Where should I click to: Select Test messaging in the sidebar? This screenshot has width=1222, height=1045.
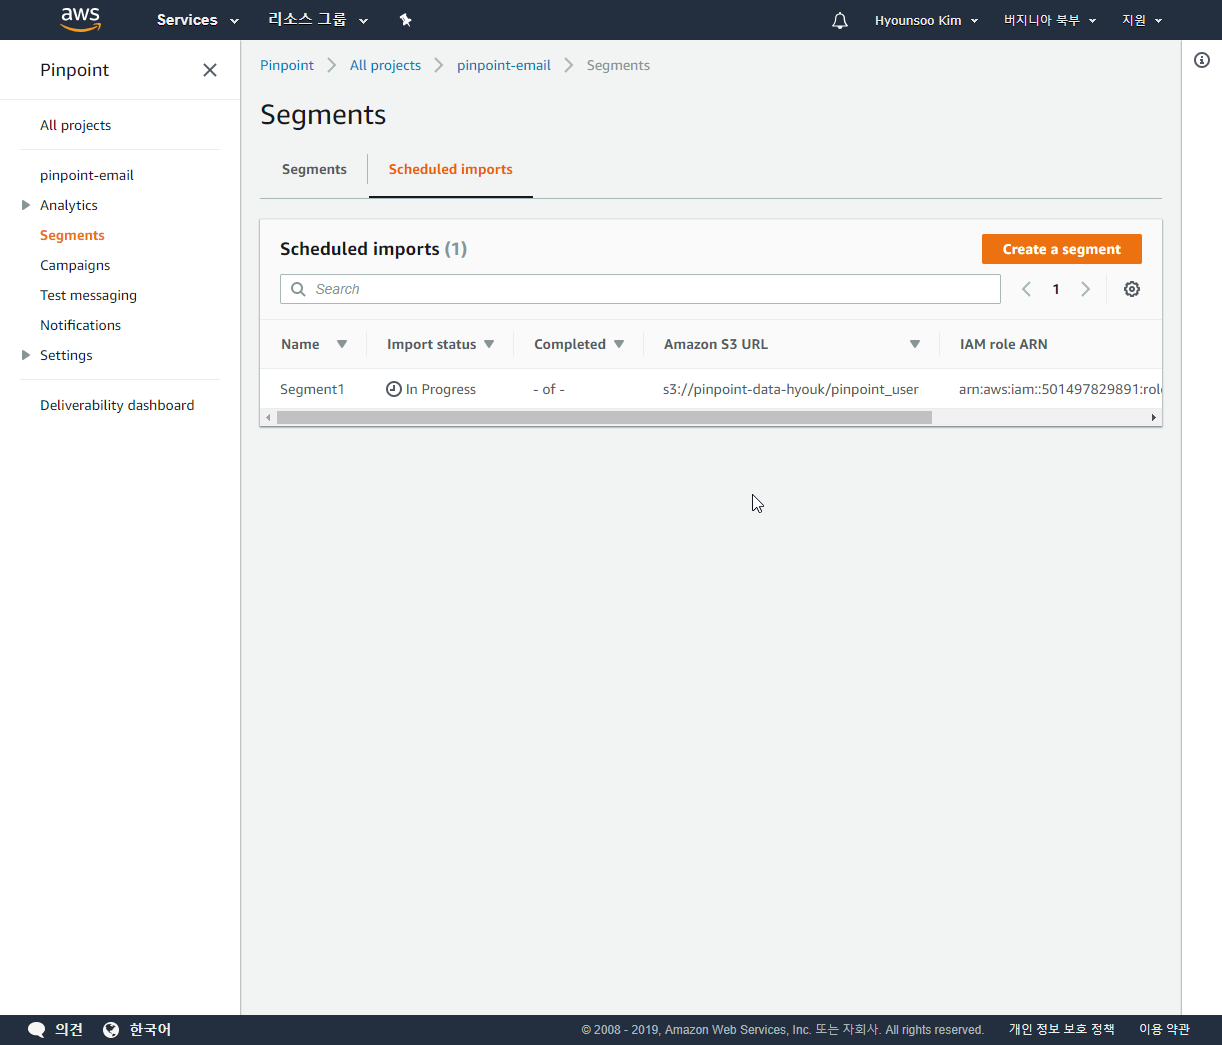(x=88, y=295)
